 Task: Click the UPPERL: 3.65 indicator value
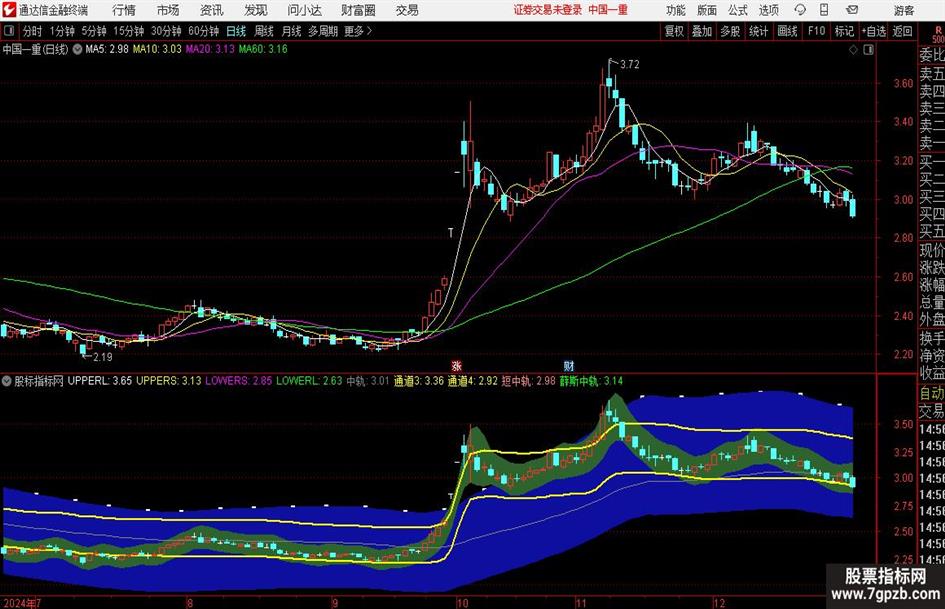coord(100,381)
